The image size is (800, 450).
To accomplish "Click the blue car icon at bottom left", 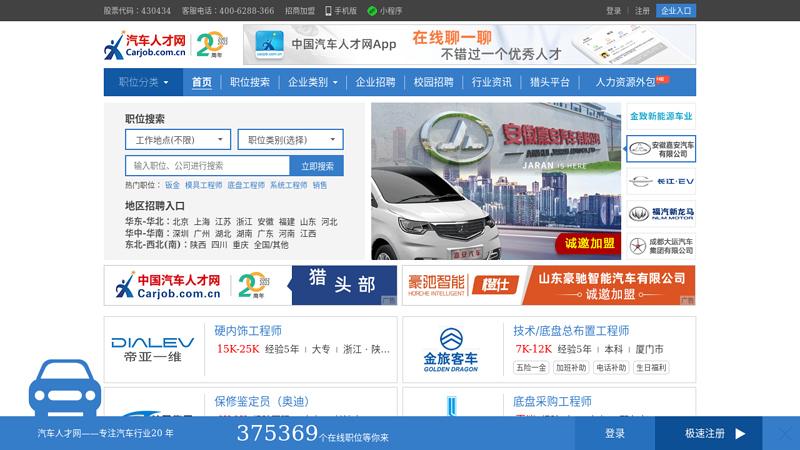I will pyautogui.click(x=65, y=388).
